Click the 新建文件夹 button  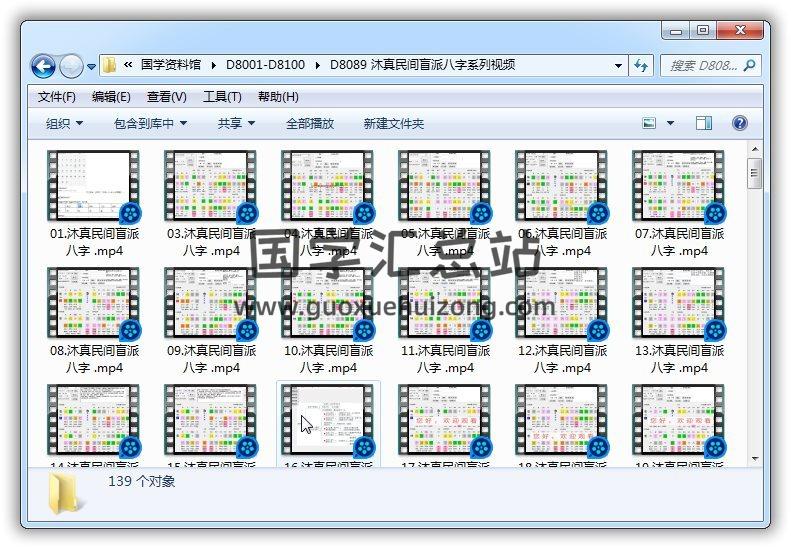tap(393, 123)
